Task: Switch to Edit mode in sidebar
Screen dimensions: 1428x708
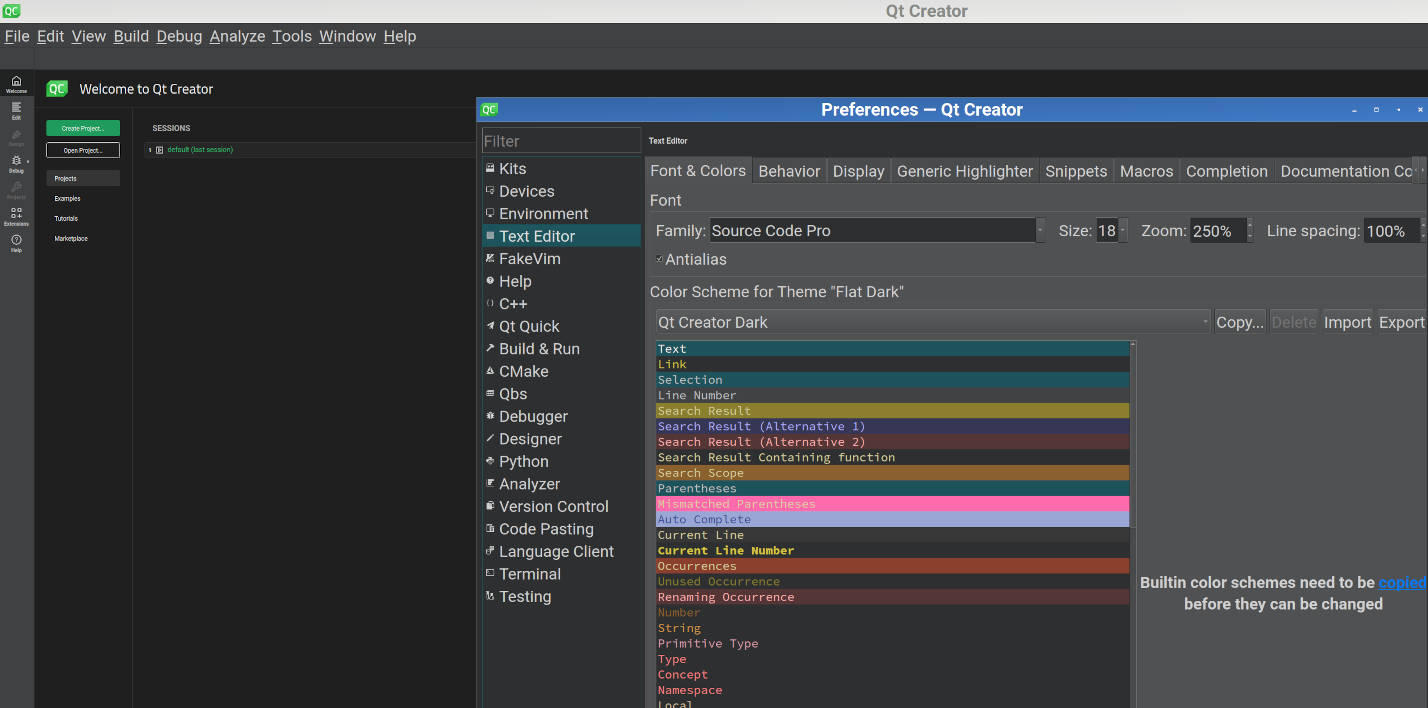Action: [x=16, y=111]
